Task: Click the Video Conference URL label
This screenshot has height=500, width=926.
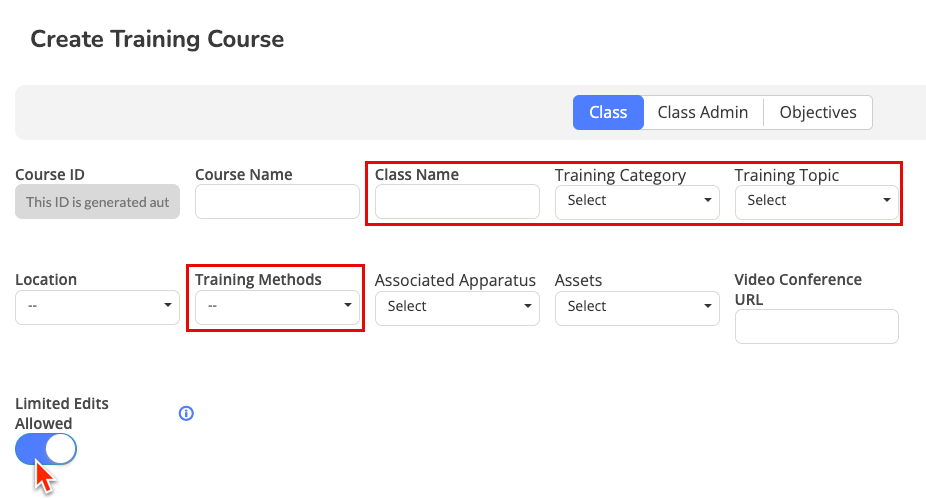Action: [x=798, y=289]
